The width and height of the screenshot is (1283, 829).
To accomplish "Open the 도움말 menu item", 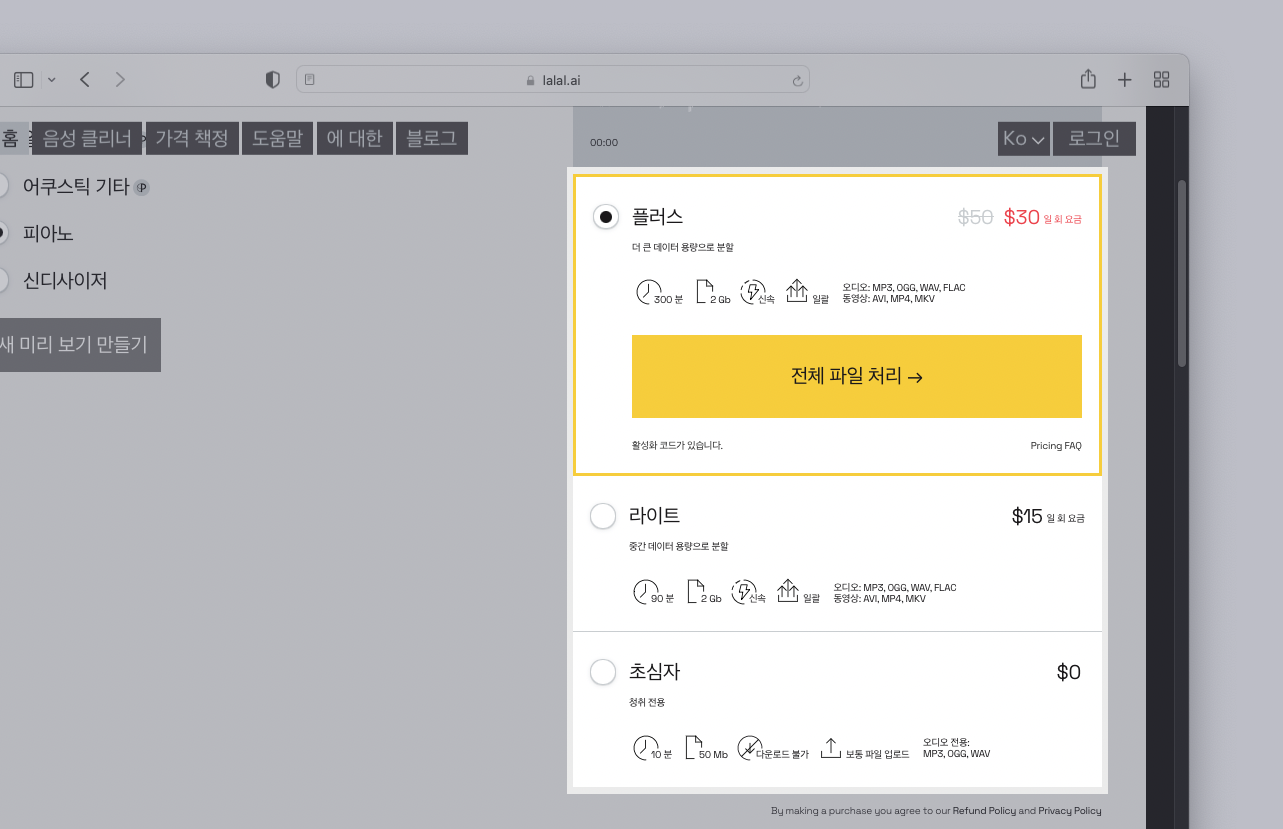I will point(277,139).
